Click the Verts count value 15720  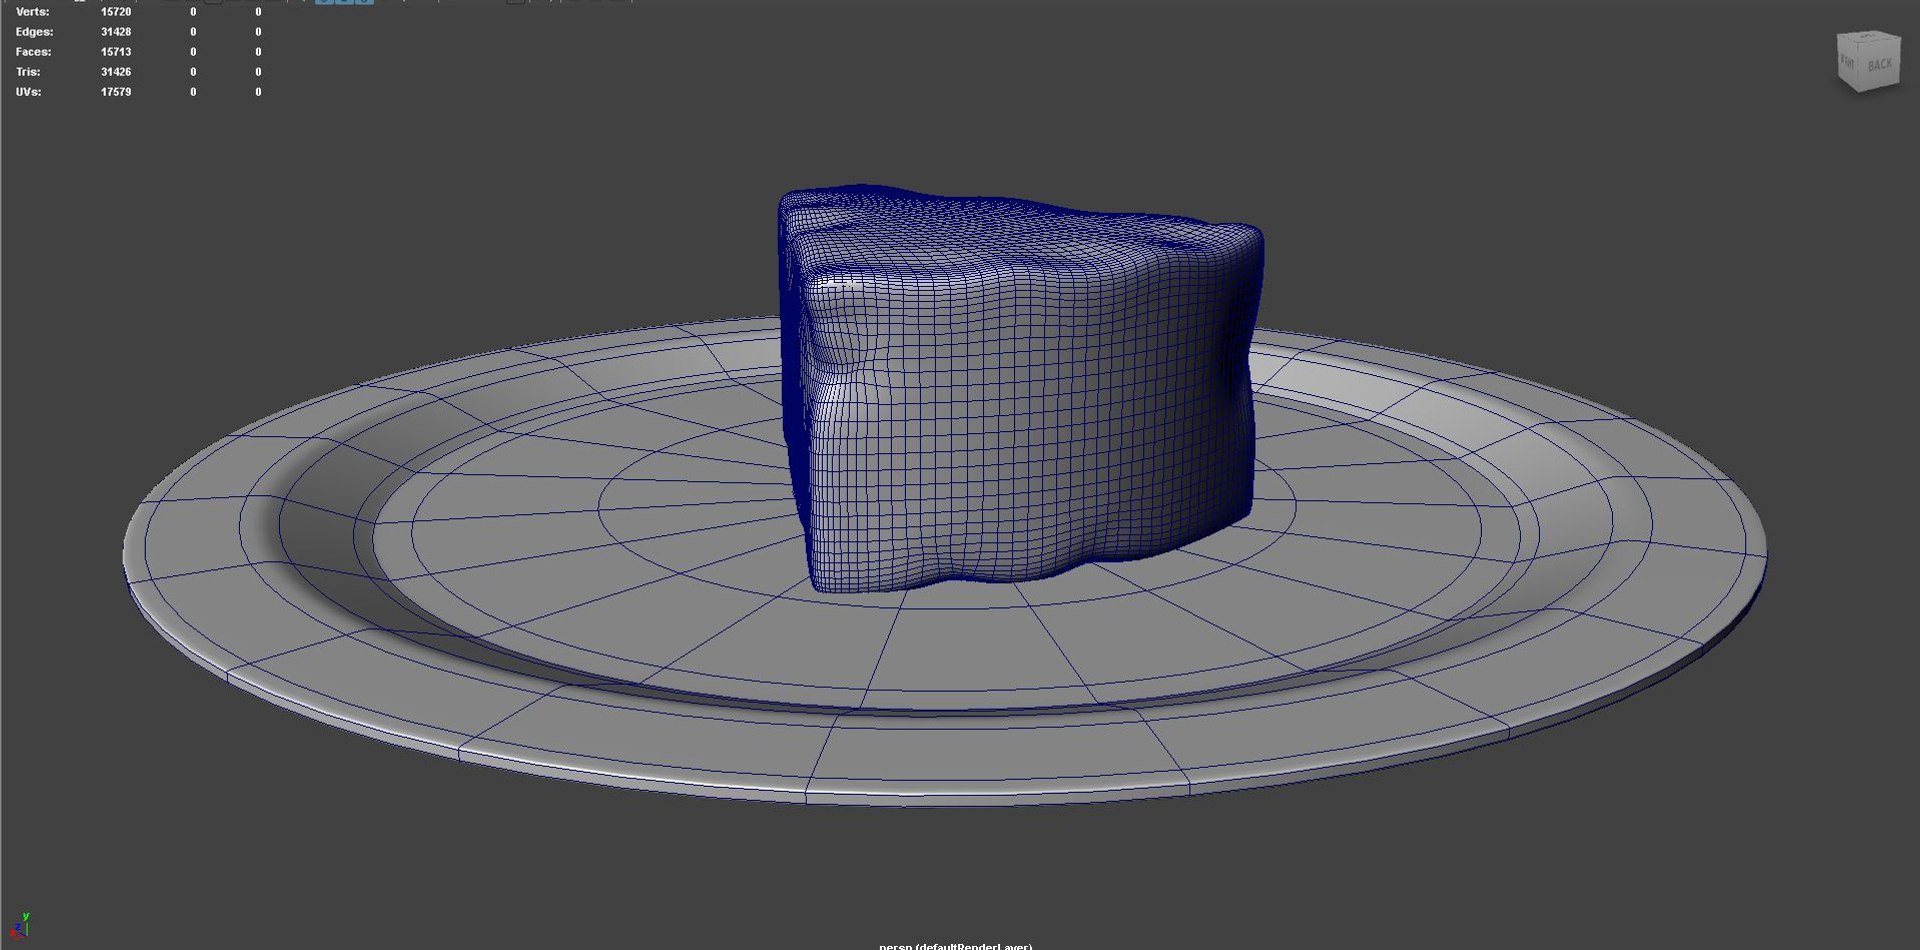[116, 12]
